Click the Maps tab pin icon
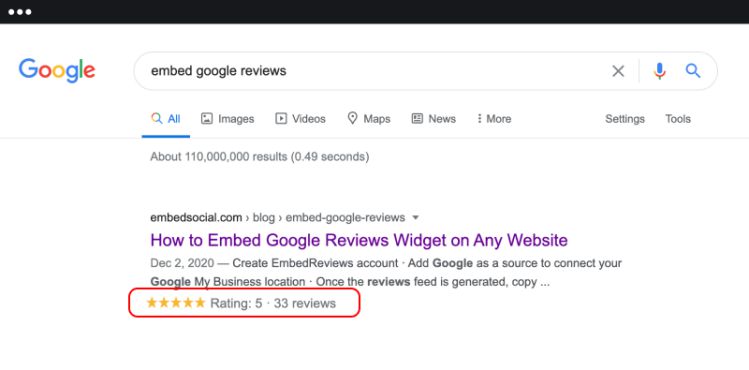The image size is (749, 370). 353,118
